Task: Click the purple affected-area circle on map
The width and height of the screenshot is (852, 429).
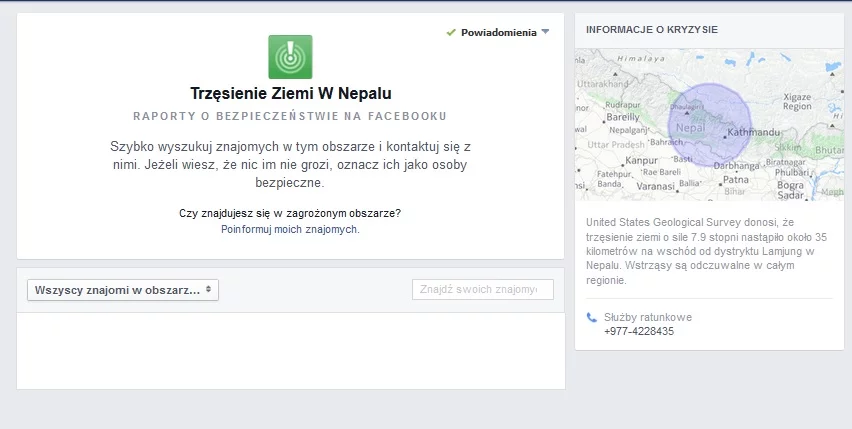Action: point(709,125)
